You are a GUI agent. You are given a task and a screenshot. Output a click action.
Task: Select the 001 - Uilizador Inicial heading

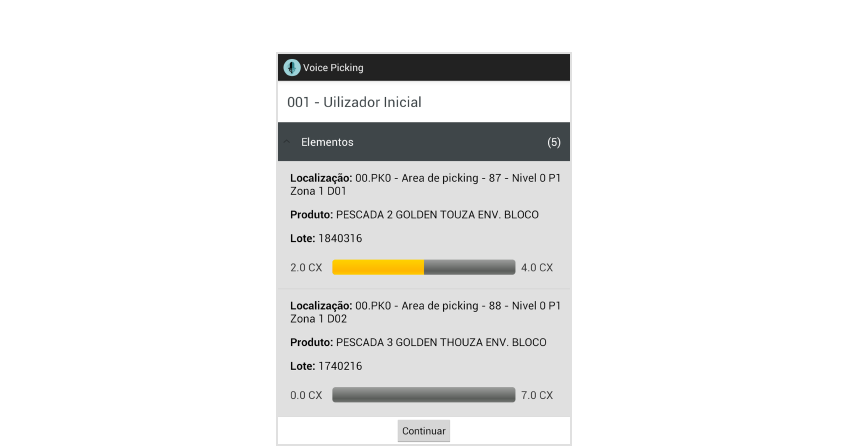[x=354, y=102]
